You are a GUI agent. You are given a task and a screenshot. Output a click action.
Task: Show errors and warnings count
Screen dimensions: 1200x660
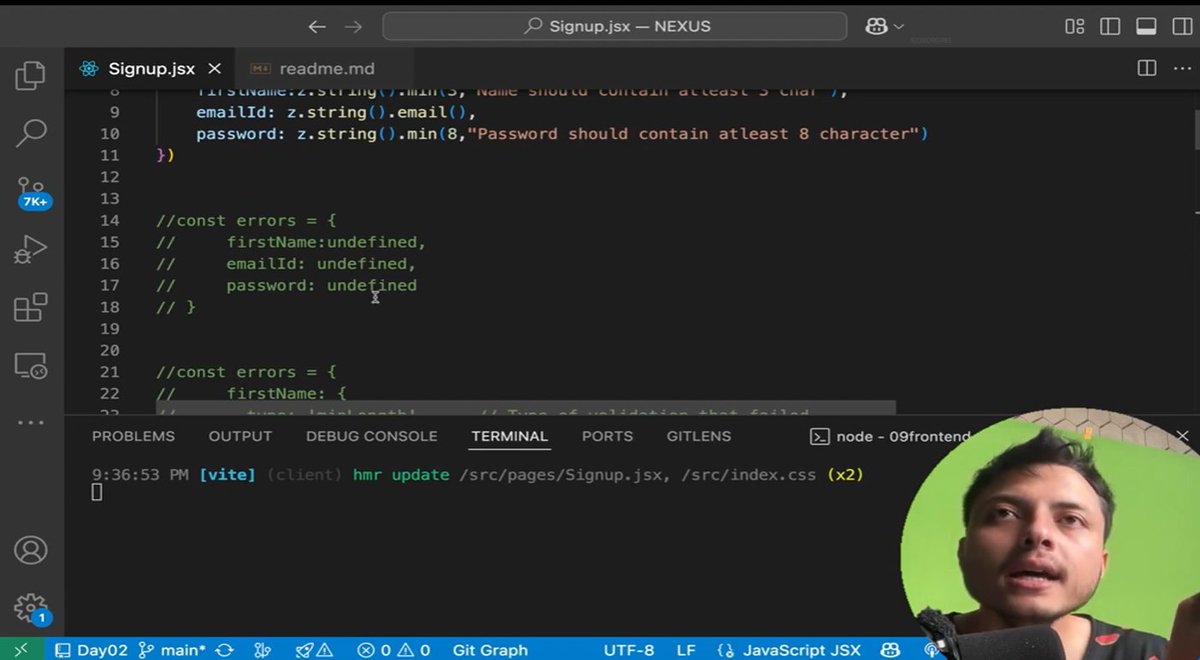click(393, 649)
